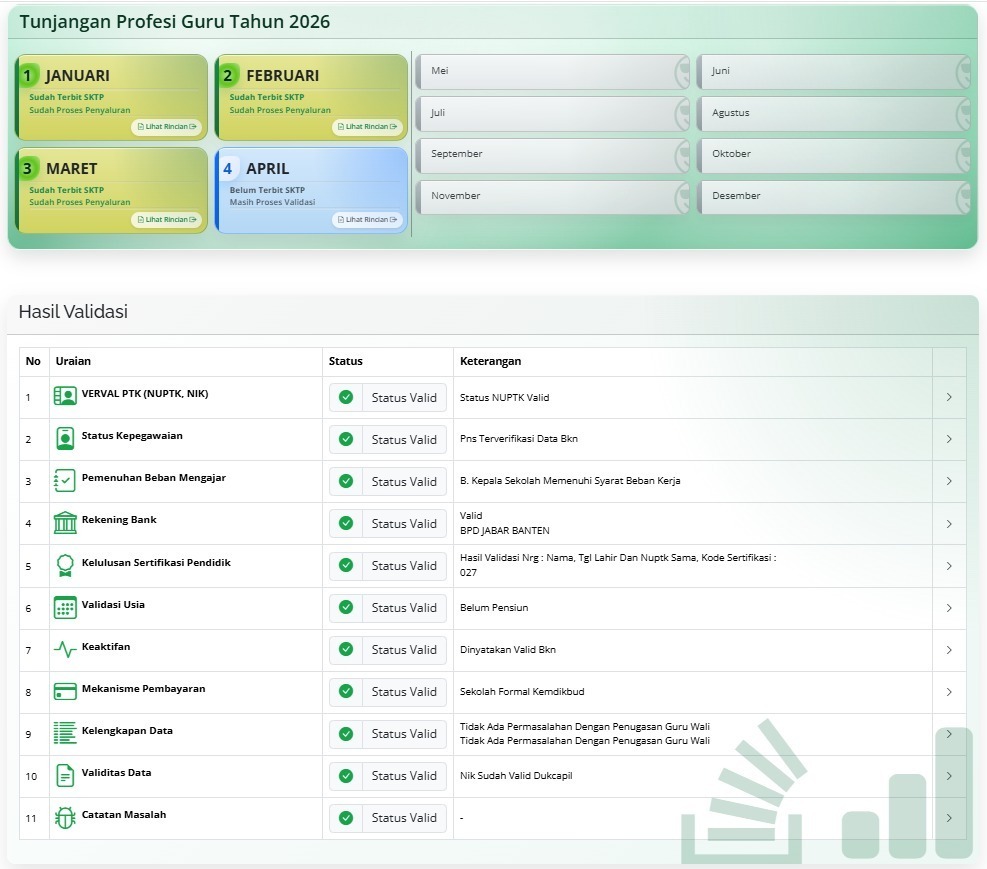Click the Status Kepegawaian badge icon
The image size is (987, 869).
pos(65,438)
